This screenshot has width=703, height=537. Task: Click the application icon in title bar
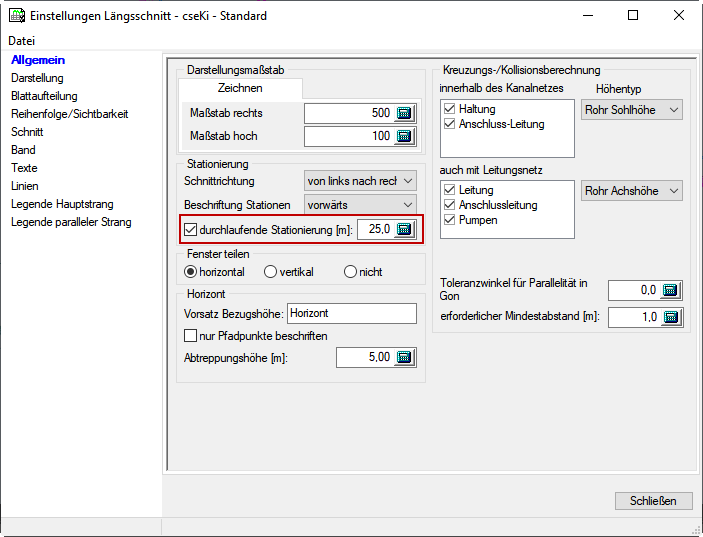pyautogui.click(x=16, y=16)
